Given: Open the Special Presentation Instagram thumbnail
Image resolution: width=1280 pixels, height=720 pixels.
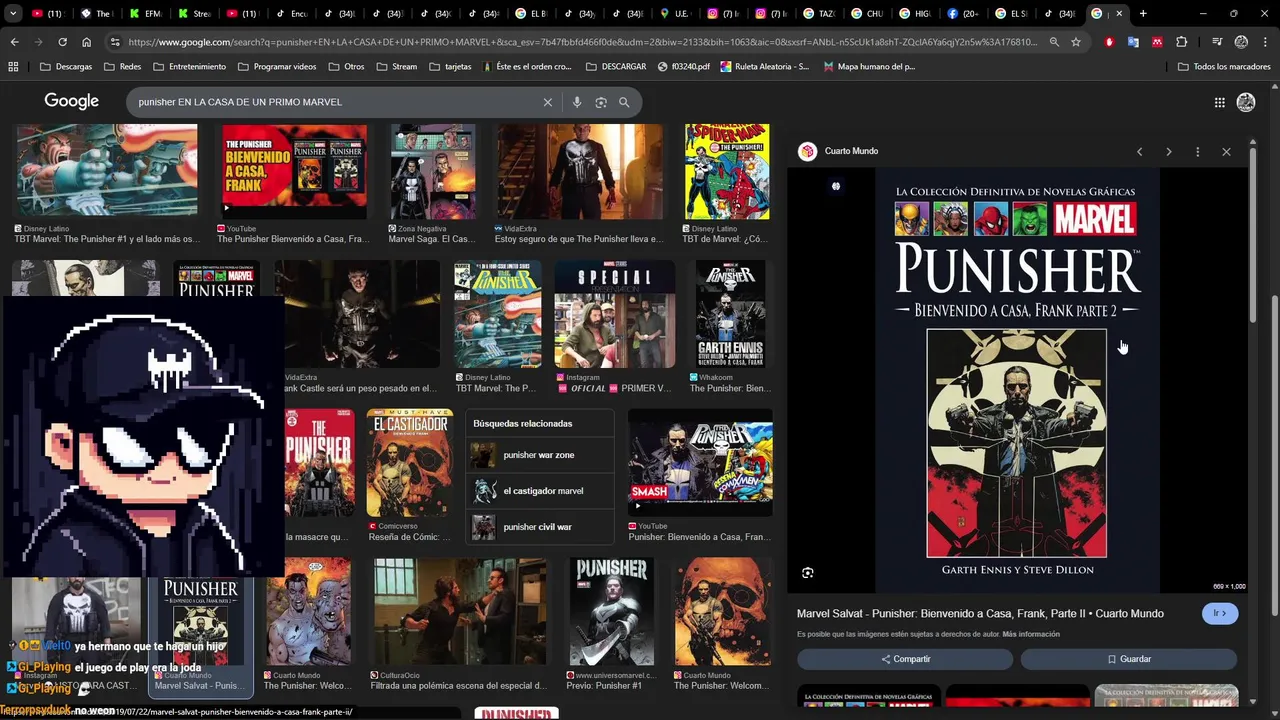Looking at the screenshot, I should point(615,314).
